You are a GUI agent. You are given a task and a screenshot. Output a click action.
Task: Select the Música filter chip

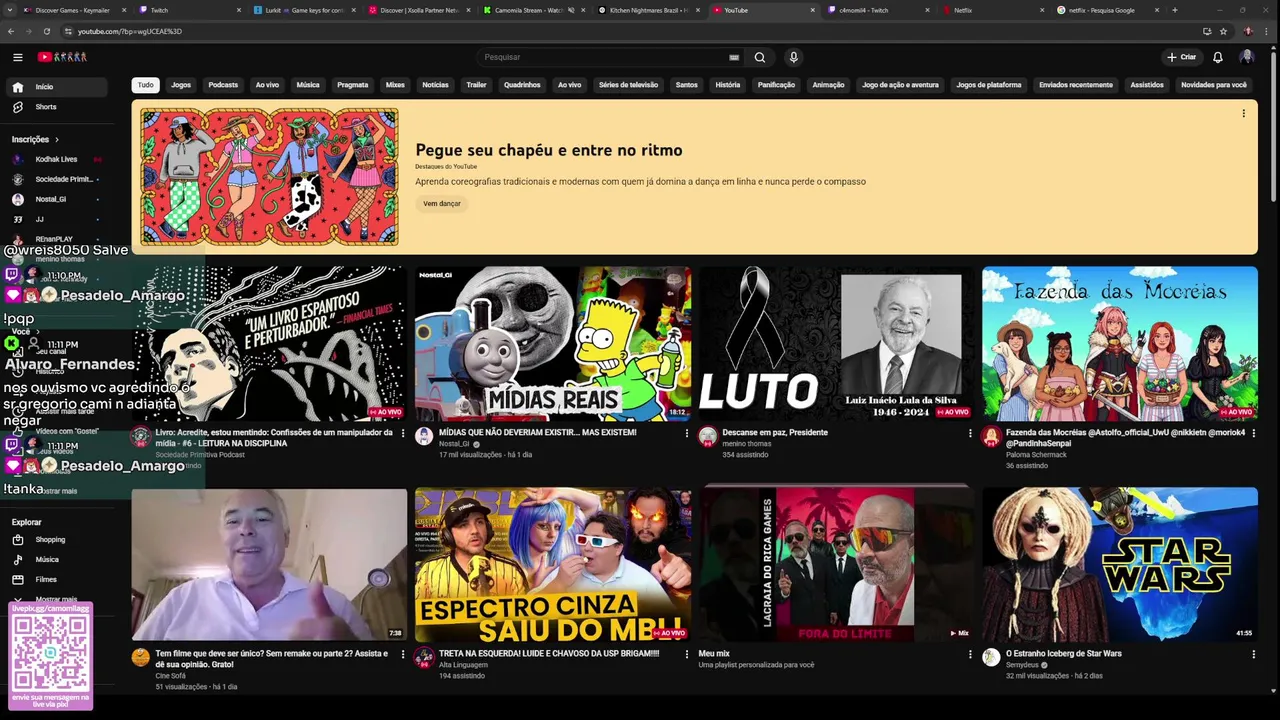[x=308, y=85]
